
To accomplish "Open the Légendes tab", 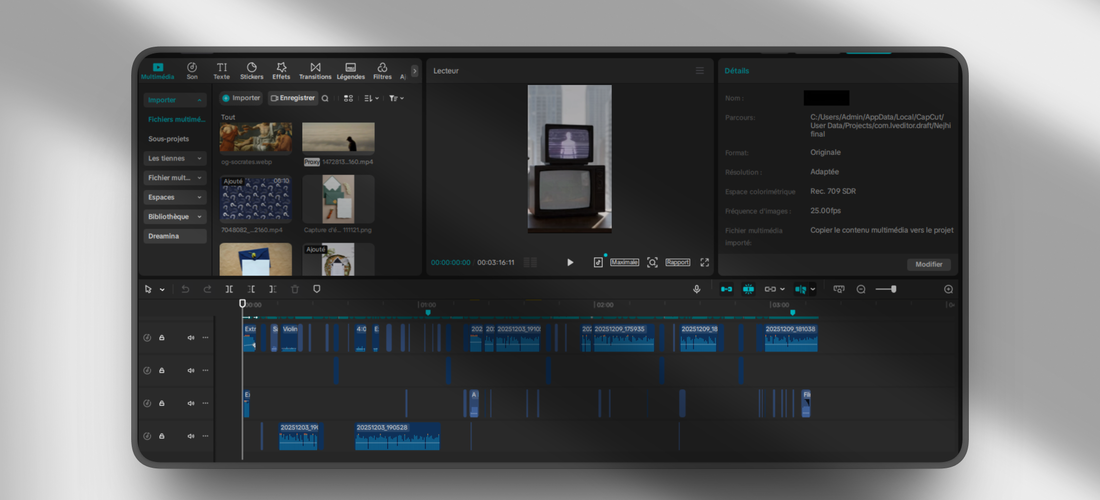I will pyautogui.click(x=351, y=71).
